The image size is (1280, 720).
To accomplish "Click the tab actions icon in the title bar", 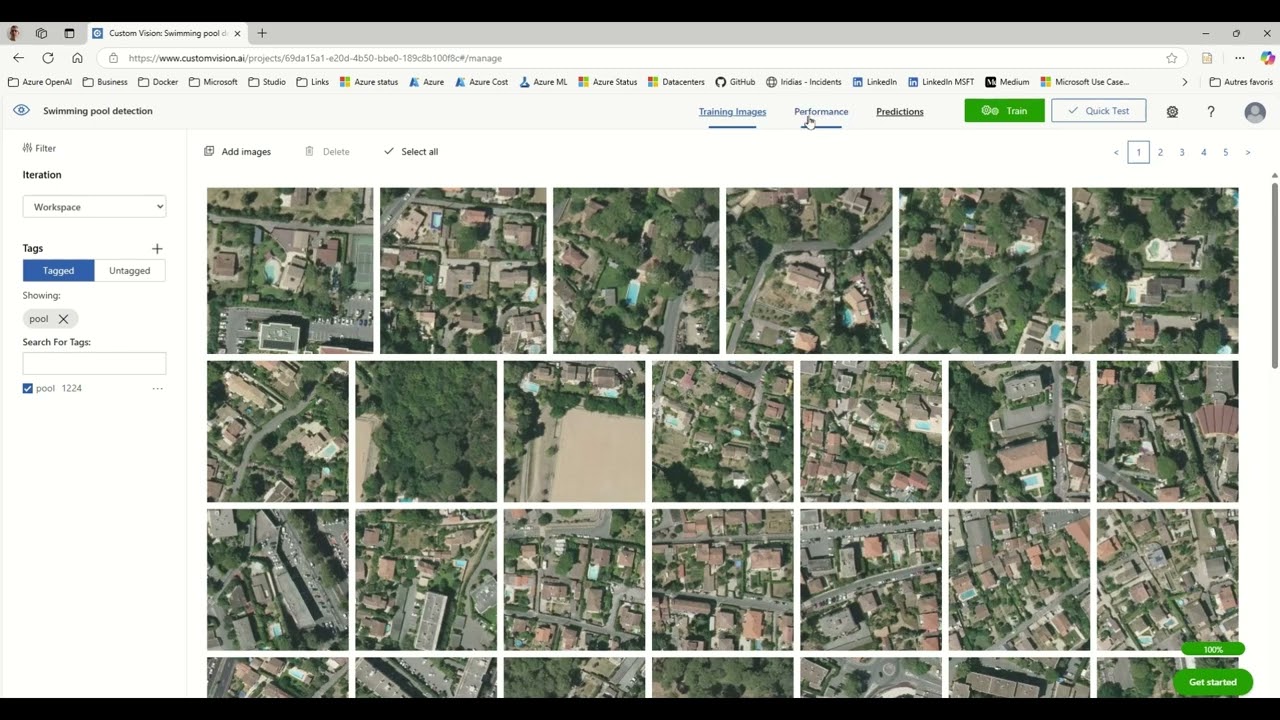I will coord(69,33).
